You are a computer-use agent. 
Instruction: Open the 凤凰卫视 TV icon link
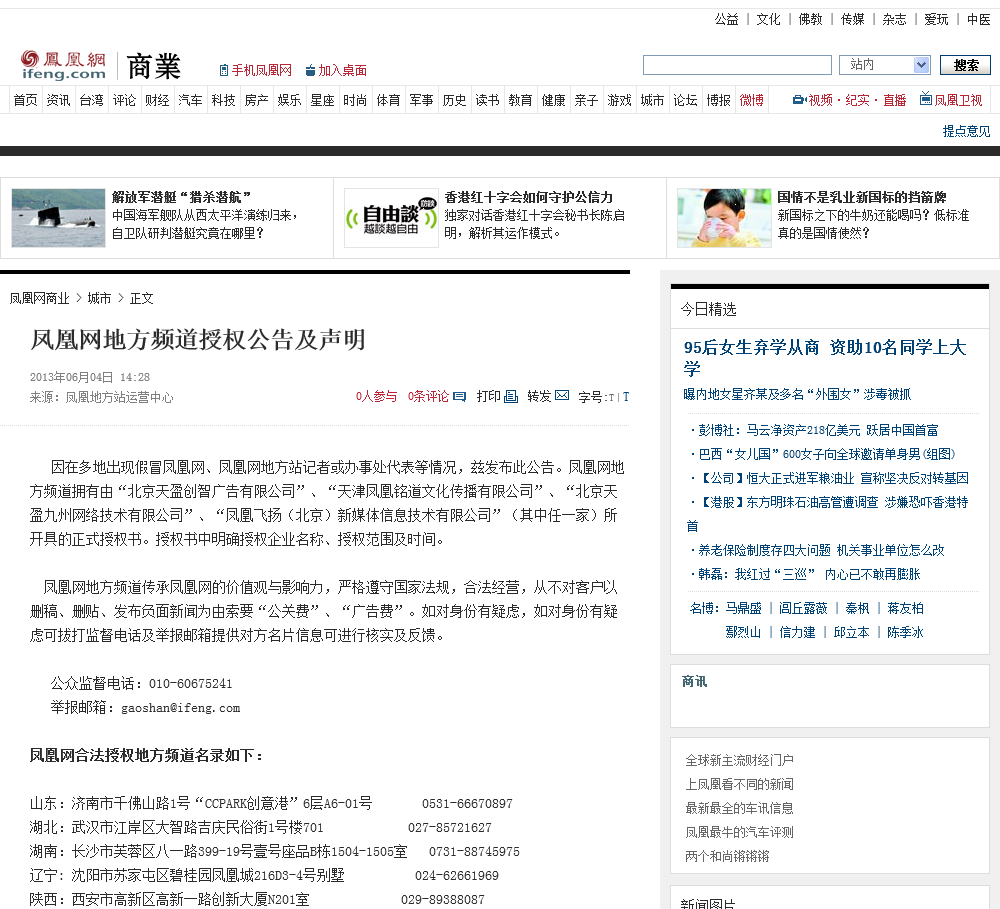(x=951, y=100)
